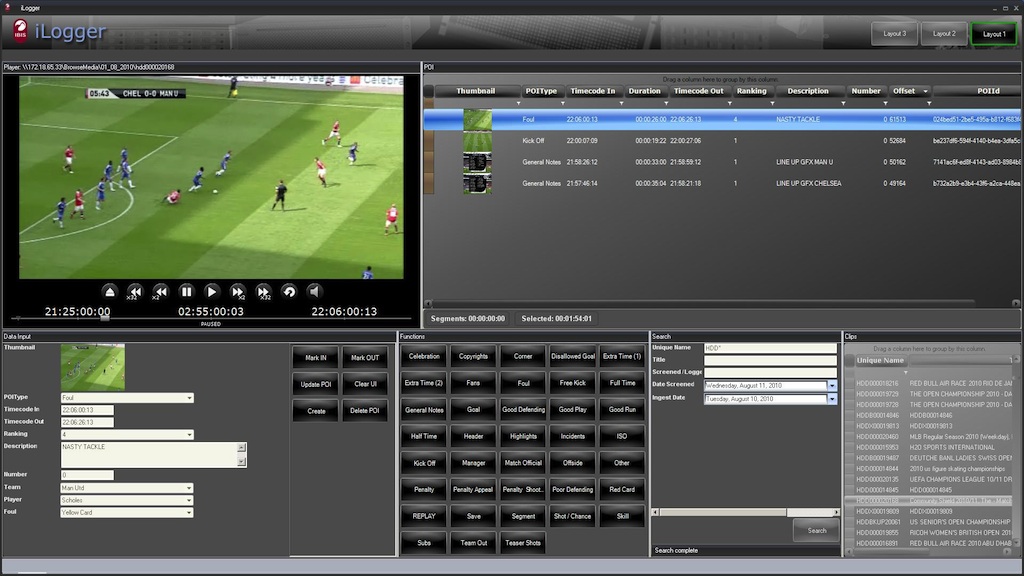Expand the POIType dropdown in Data Input
Viewport: 1024px width, 576px height.
coord(189,398)
